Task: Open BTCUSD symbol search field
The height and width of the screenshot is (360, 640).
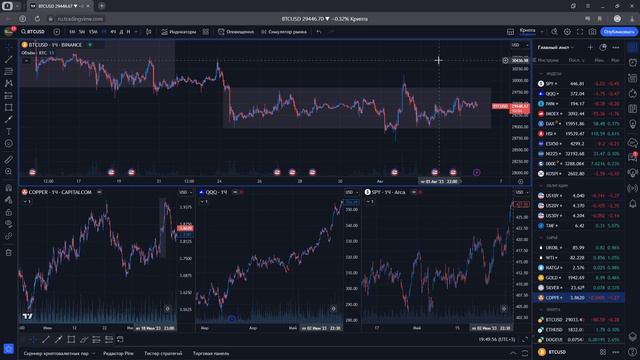Action: pyautogui.click(x=33, y=31)
